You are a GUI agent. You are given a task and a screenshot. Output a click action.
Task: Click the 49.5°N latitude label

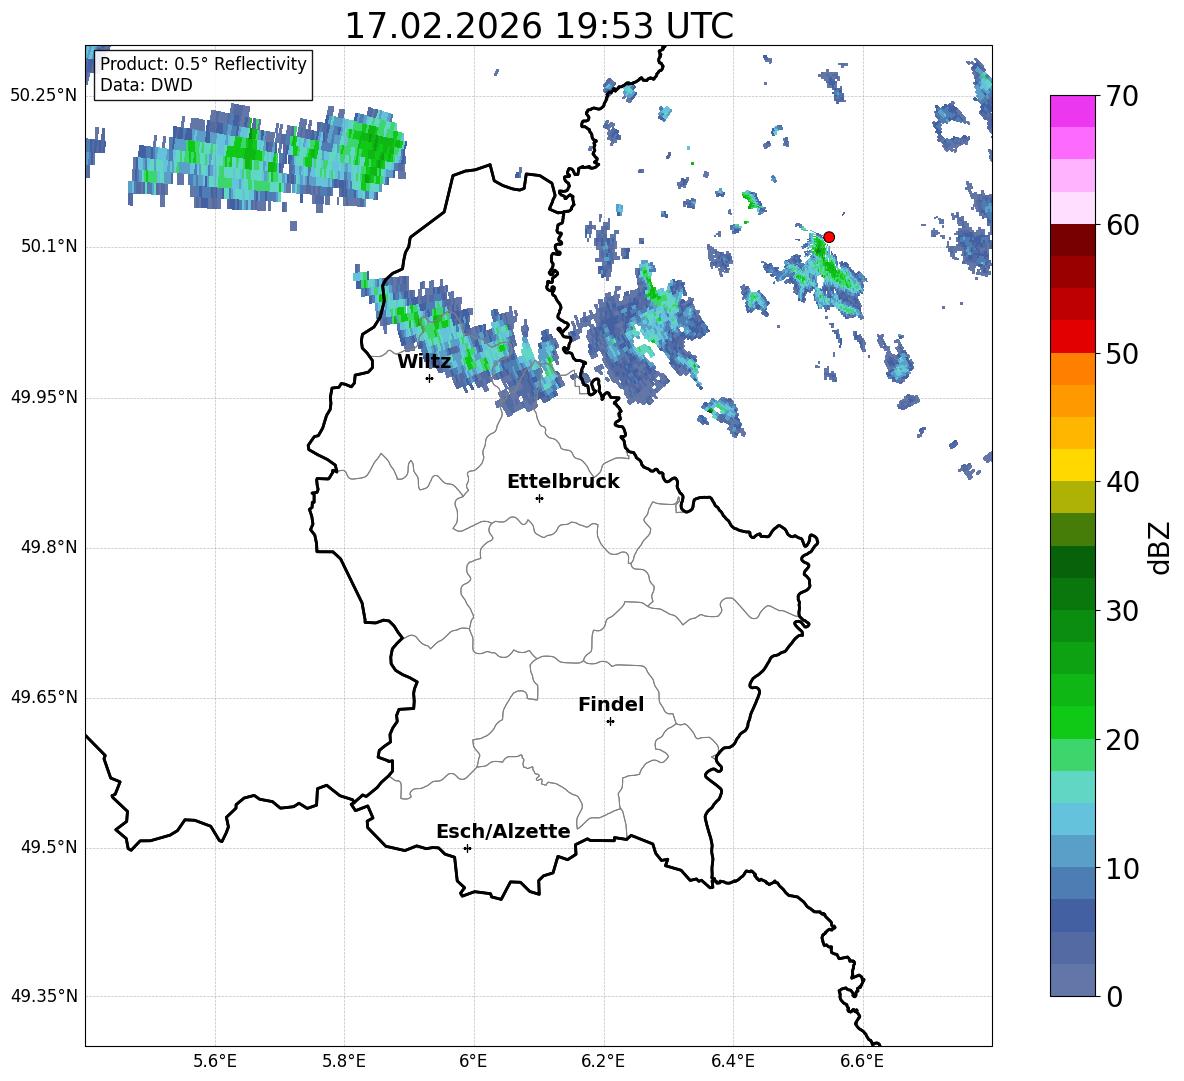pos(49,847)
